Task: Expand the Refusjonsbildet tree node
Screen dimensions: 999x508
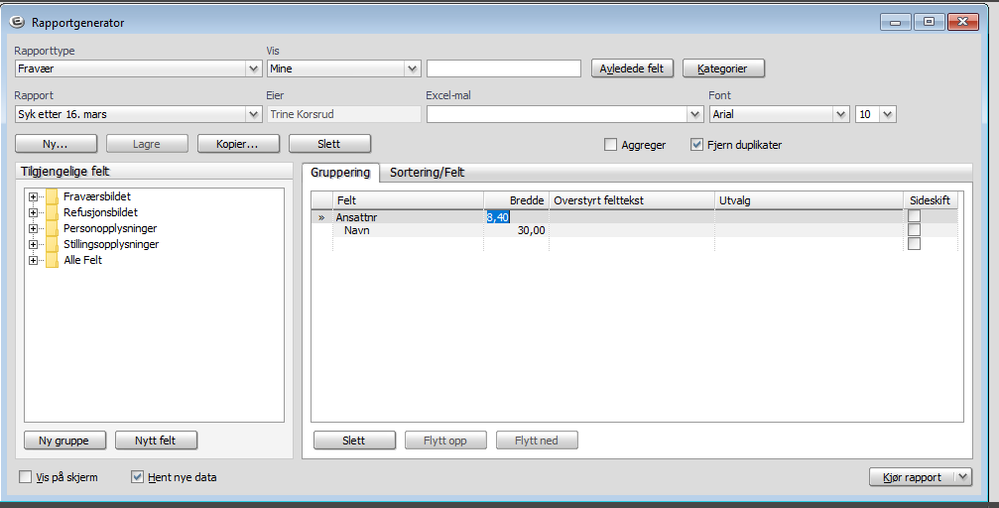Action: coord(33,213)
